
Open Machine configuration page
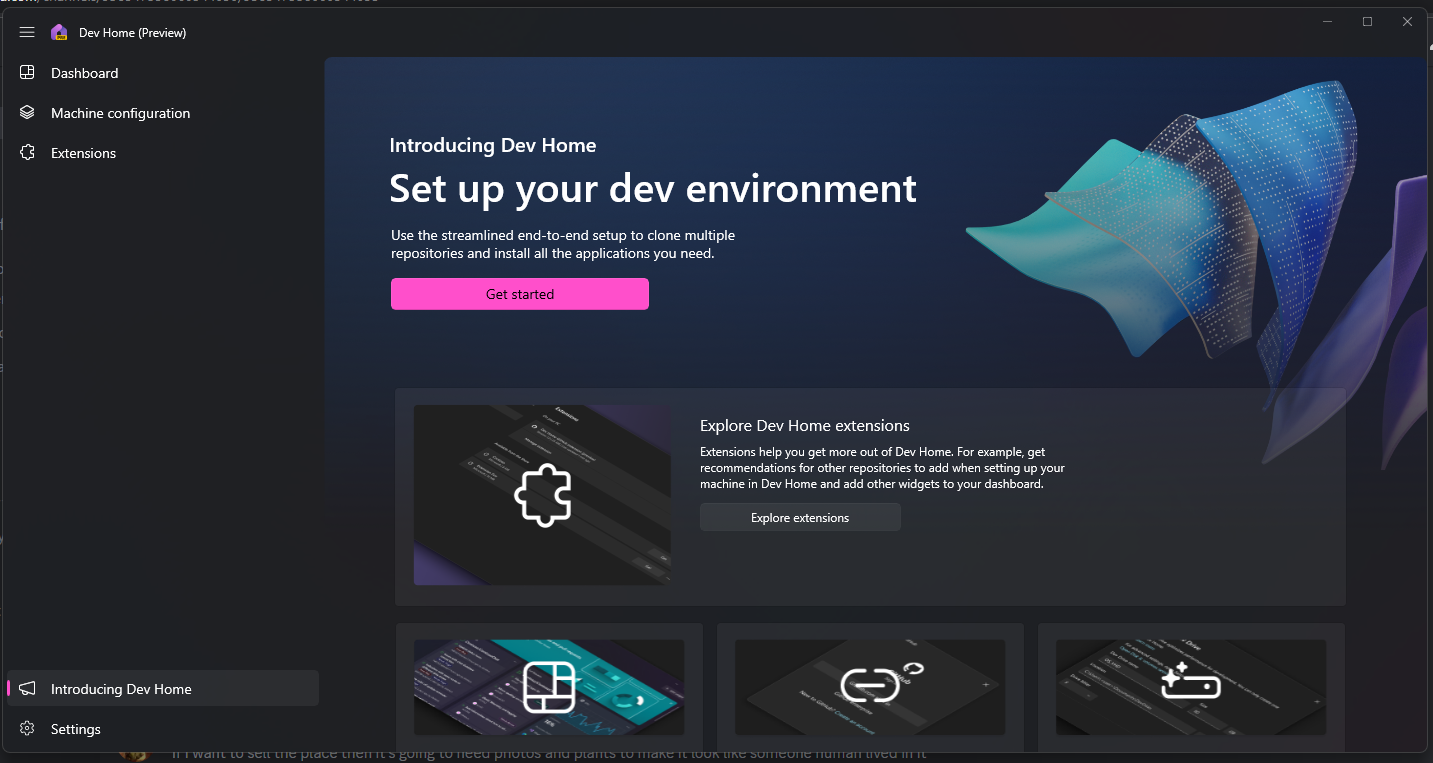120,113
